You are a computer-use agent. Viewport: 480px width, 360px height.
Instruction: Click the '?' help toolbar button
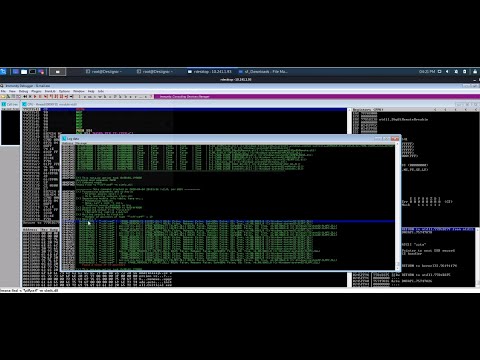(151, 97)
